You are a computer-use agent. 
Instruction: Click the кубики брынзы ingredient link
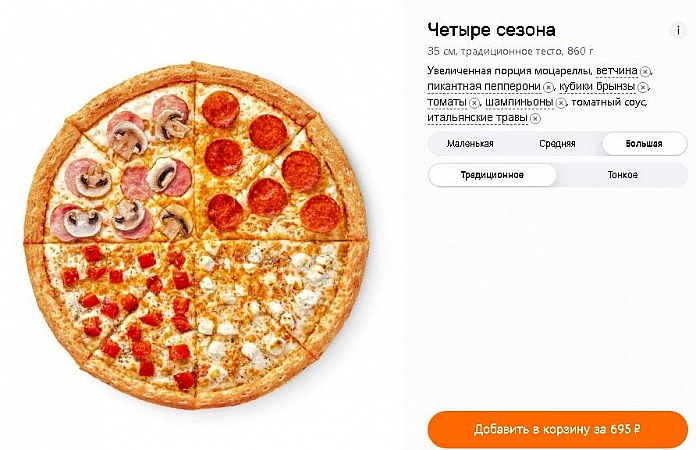point(597,86)
